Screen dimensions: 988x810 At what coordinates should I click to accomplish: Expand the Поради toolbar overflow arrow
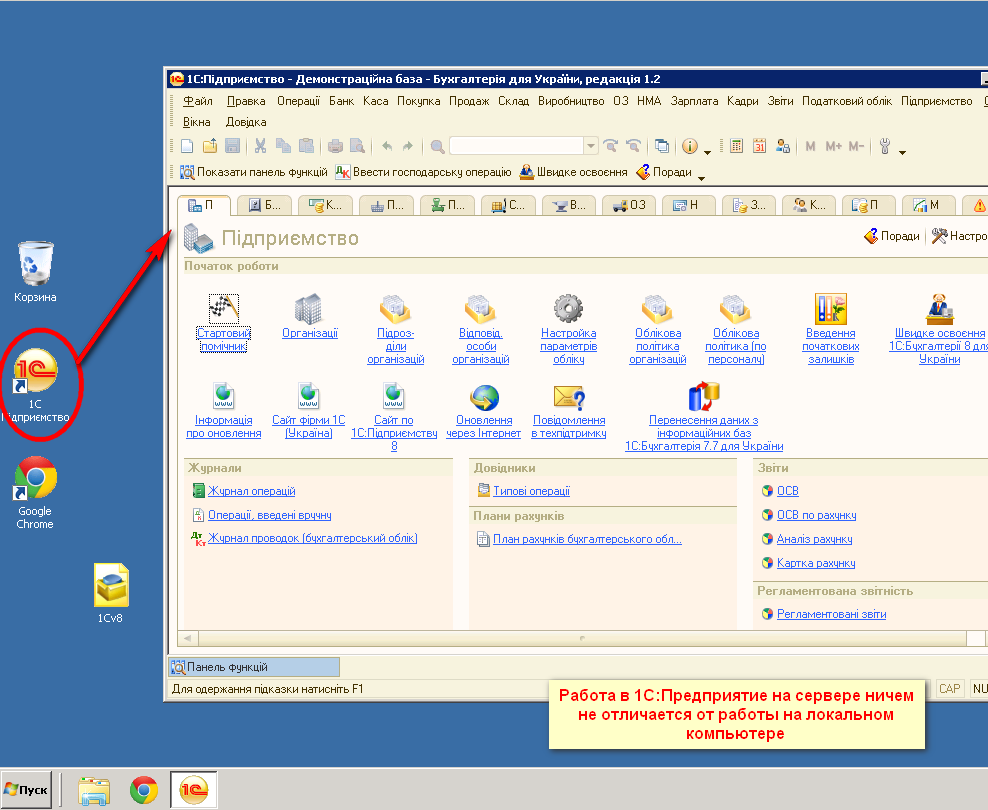click(x=701, y=178)
